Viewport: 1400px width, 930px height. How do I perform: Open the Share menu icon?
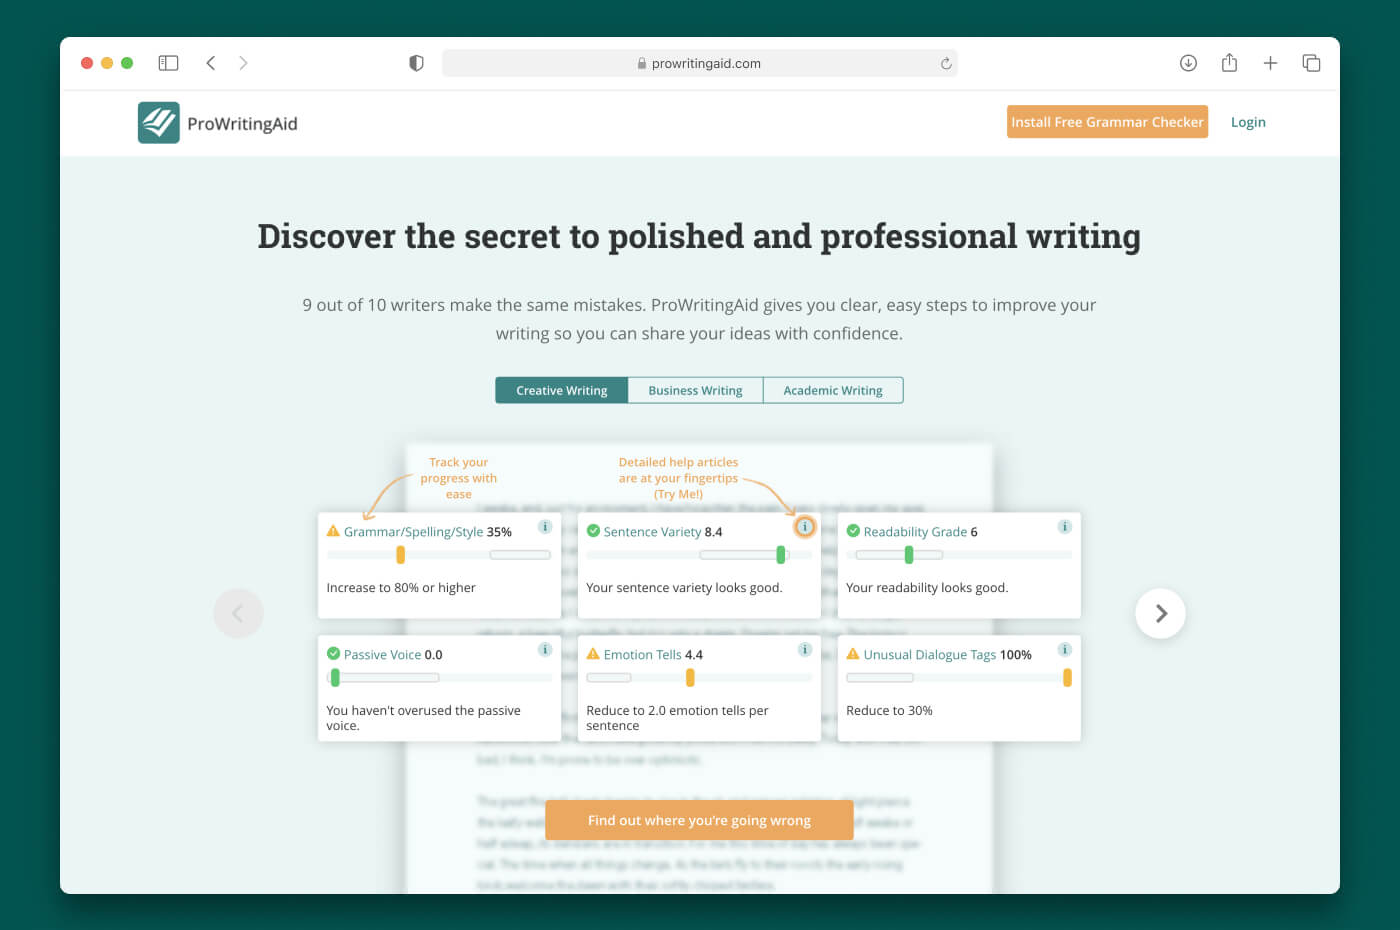tap(1229, 63)
